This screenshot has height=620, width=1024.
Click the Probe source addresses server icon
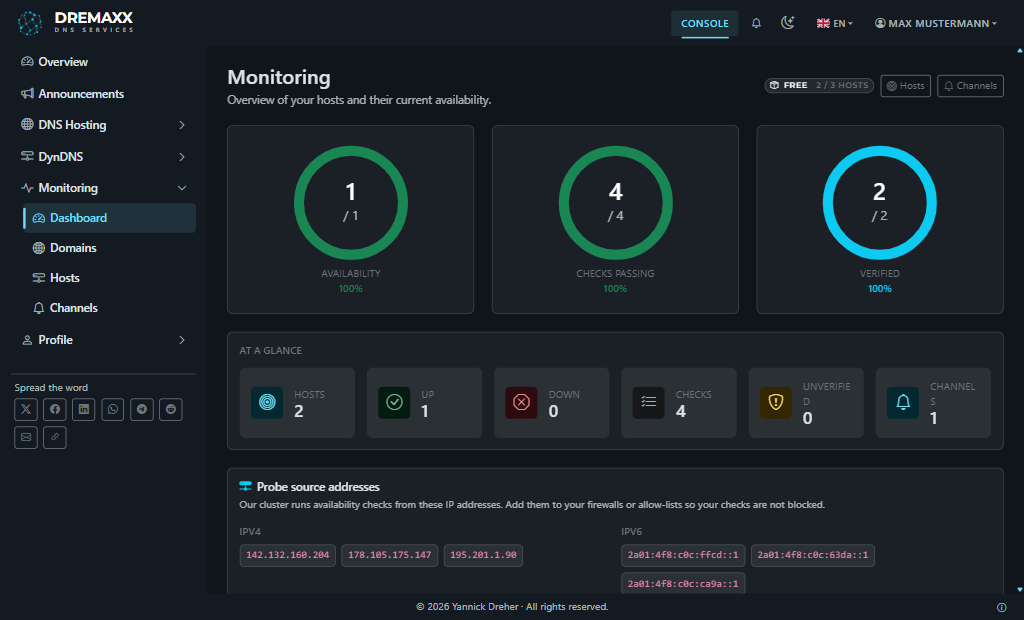coord(246,487)
